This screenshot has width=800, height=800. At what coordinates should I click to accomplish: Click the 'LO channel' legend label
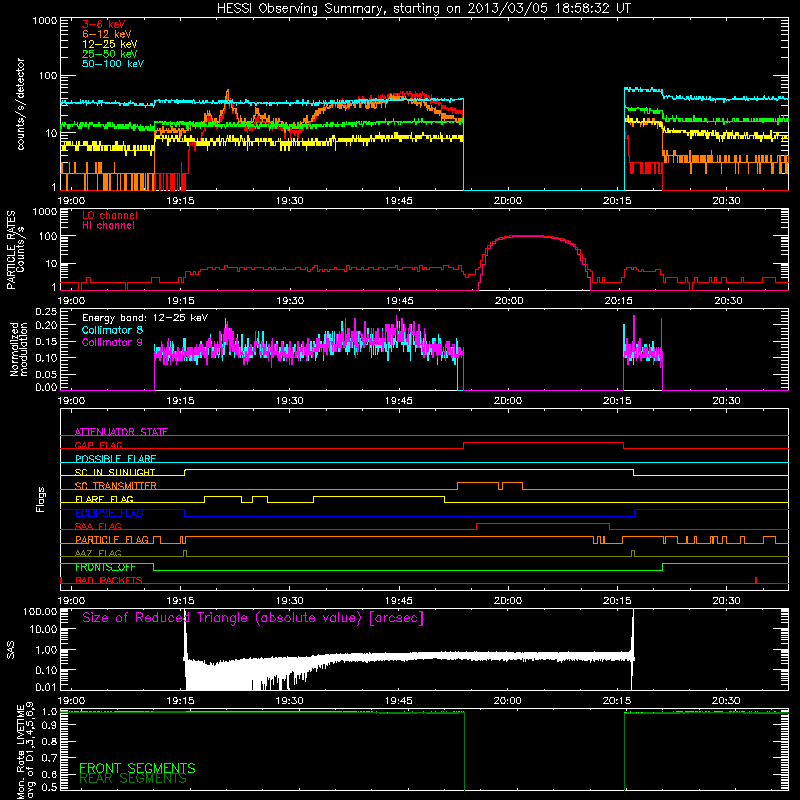coord(110,215)
